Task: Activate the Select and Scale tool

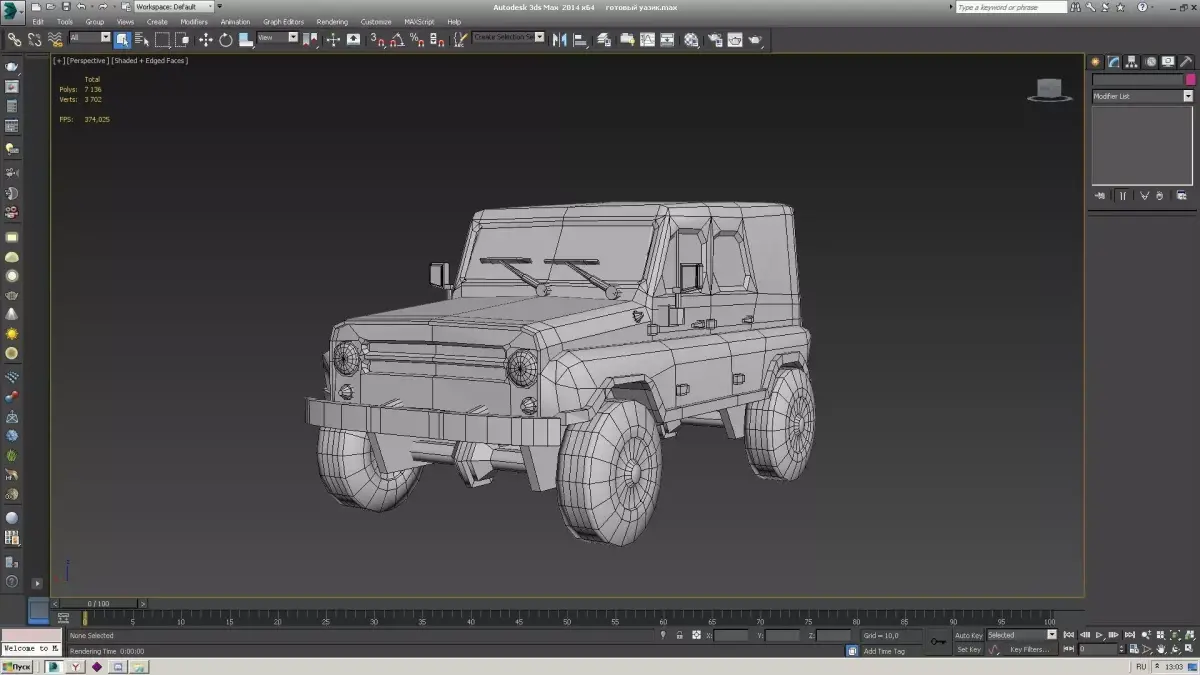Action: pos(245,39)
